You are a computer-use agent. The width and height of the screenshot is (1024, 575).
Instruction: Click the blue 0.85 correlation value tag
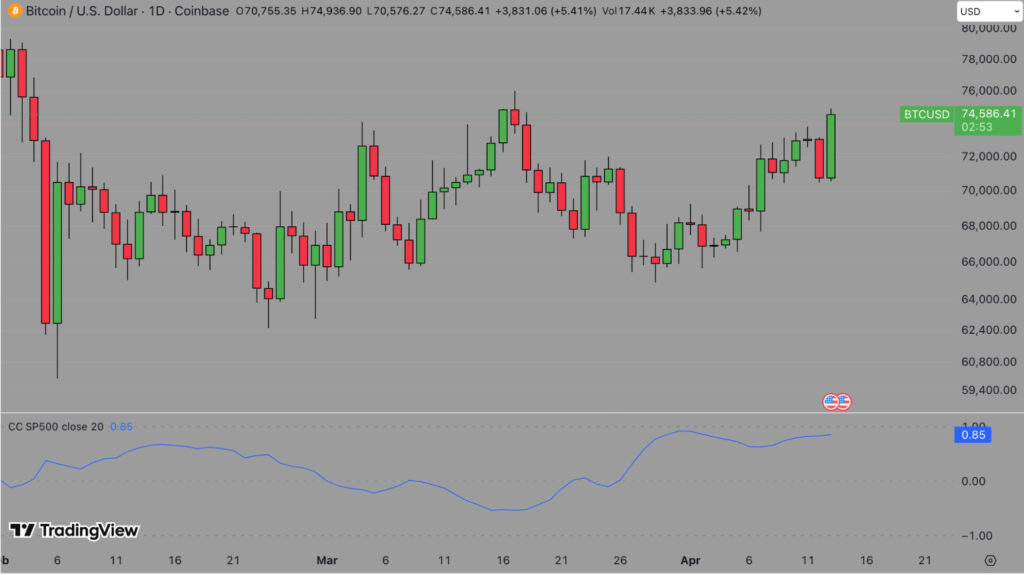click(x=974, y=435)
